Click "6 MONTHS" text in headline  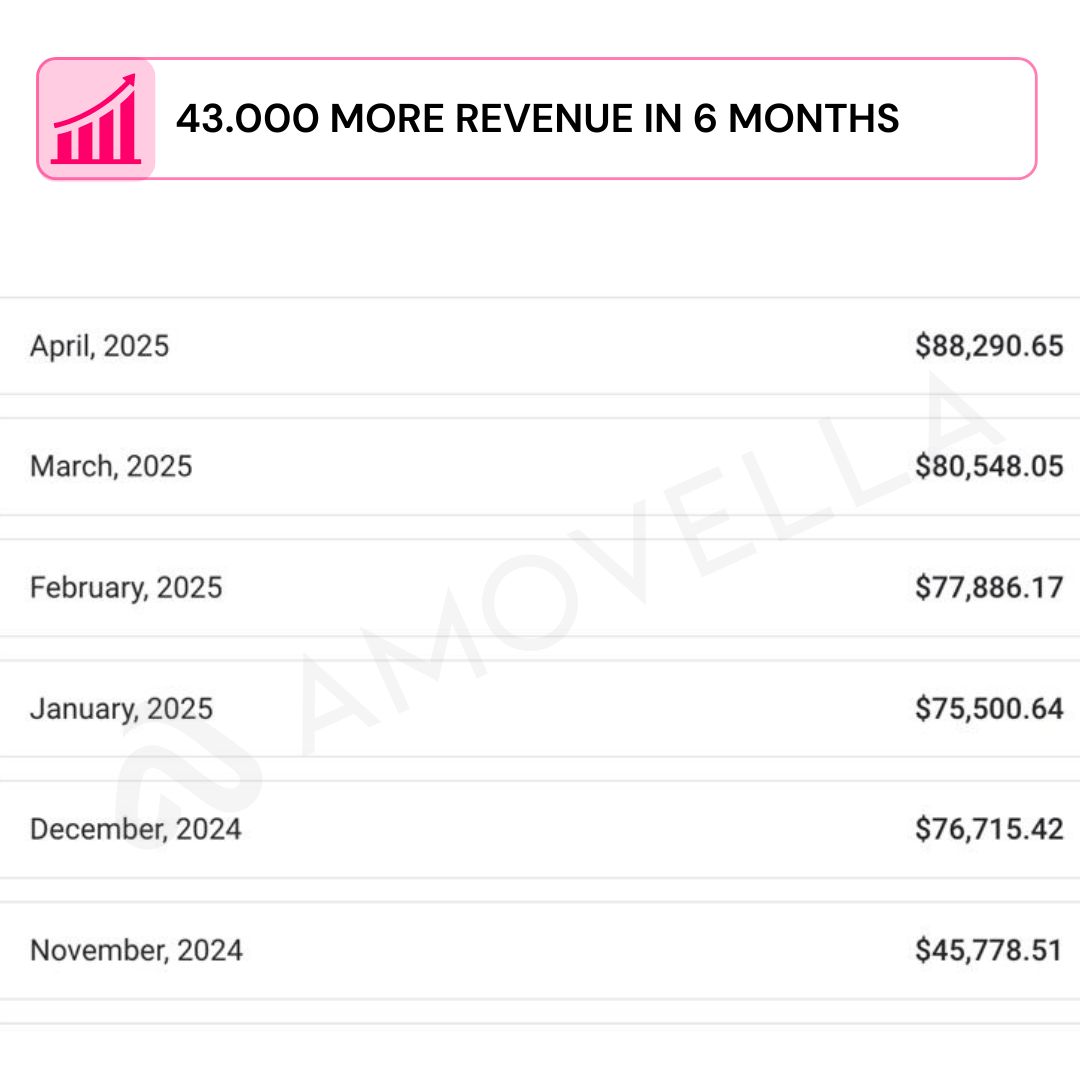point(797,119)
